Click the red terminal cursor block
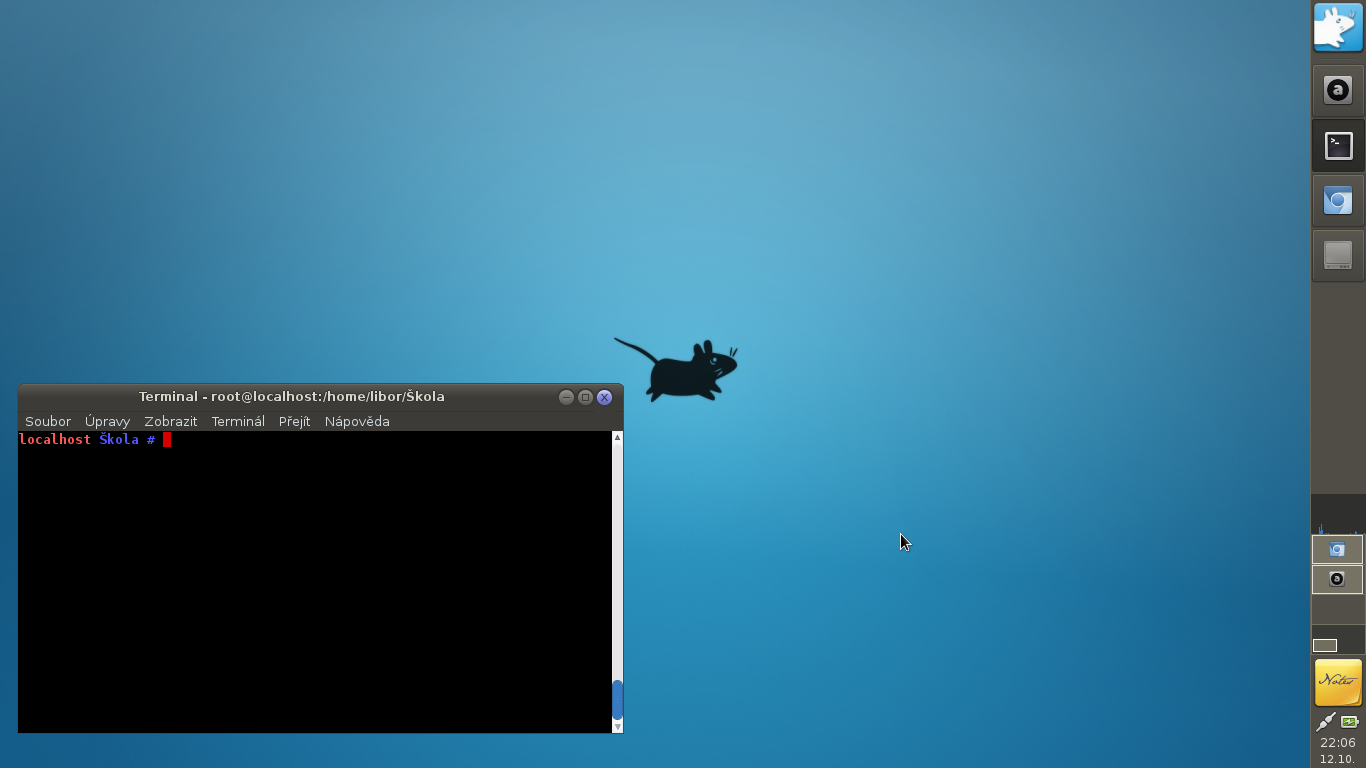Screen dimensions: 1366x768 pyautogui.click(x=167, y=440)
